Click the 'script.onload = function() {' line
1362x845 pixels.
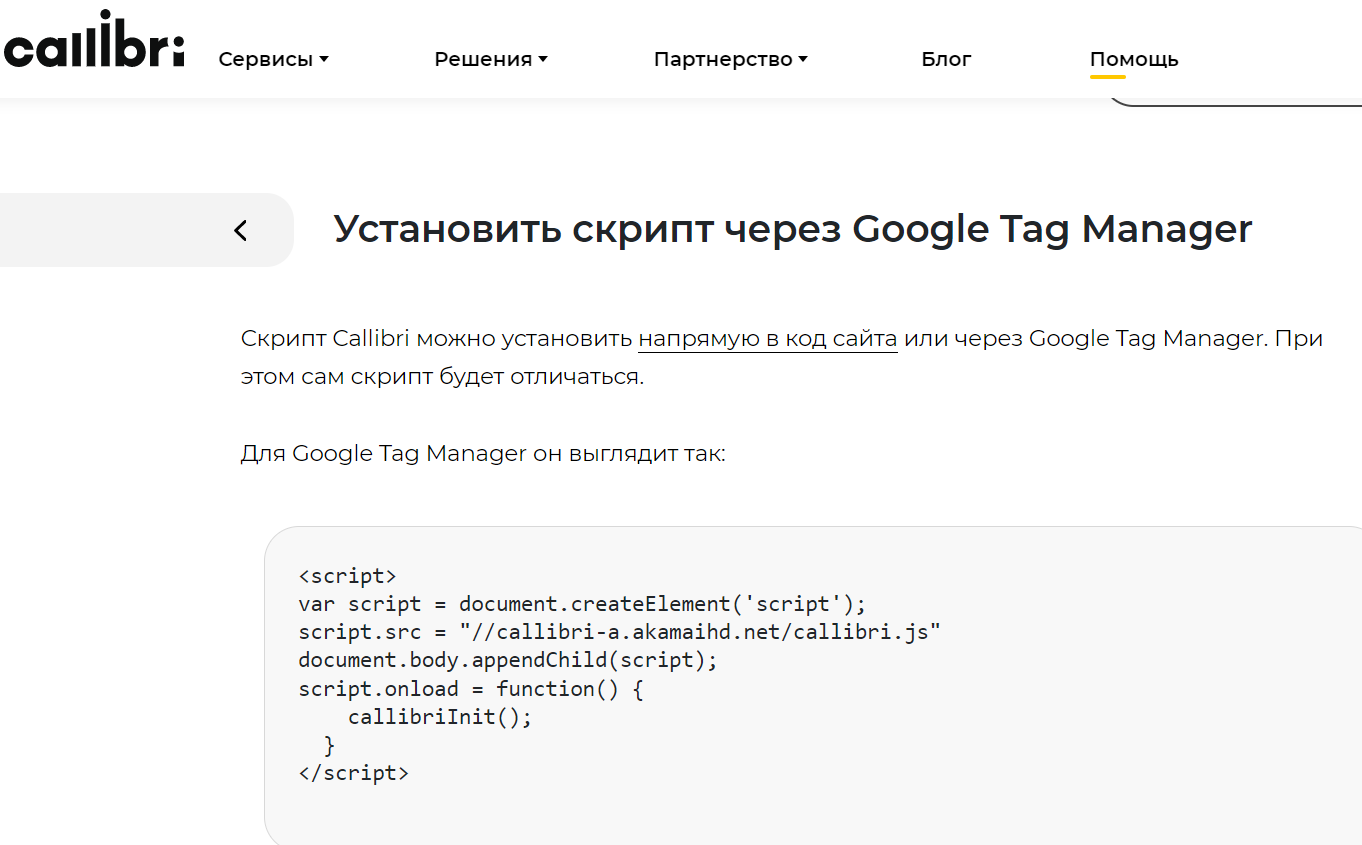[470, 689]
